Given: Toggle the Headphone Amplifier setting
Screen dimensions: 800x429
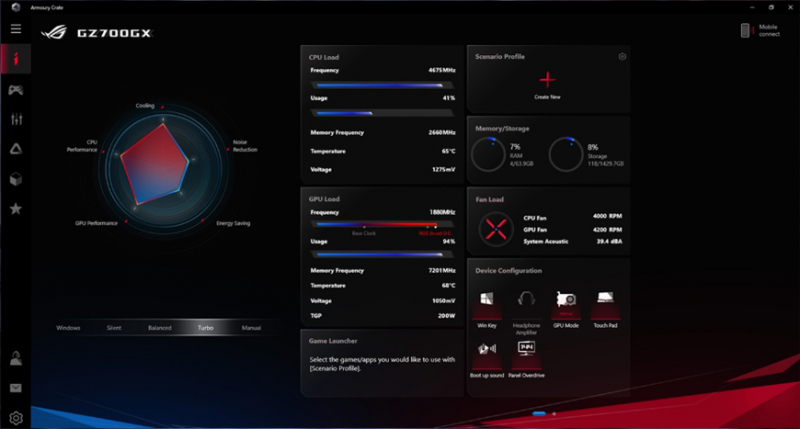Looking at the screenshot, I should [526, 313].
